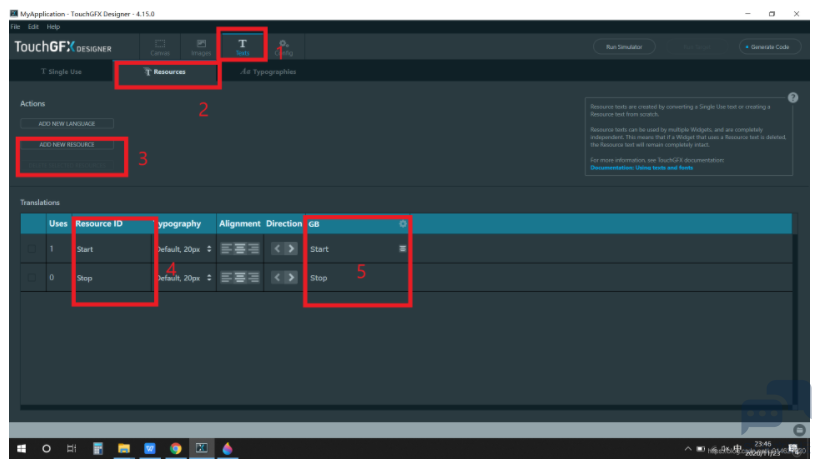The height and width of the screenshot is (463, 820).
Task: Set Start row direction to left-to-right arrow
Action: pyautogui.click(x=291, y=249)
